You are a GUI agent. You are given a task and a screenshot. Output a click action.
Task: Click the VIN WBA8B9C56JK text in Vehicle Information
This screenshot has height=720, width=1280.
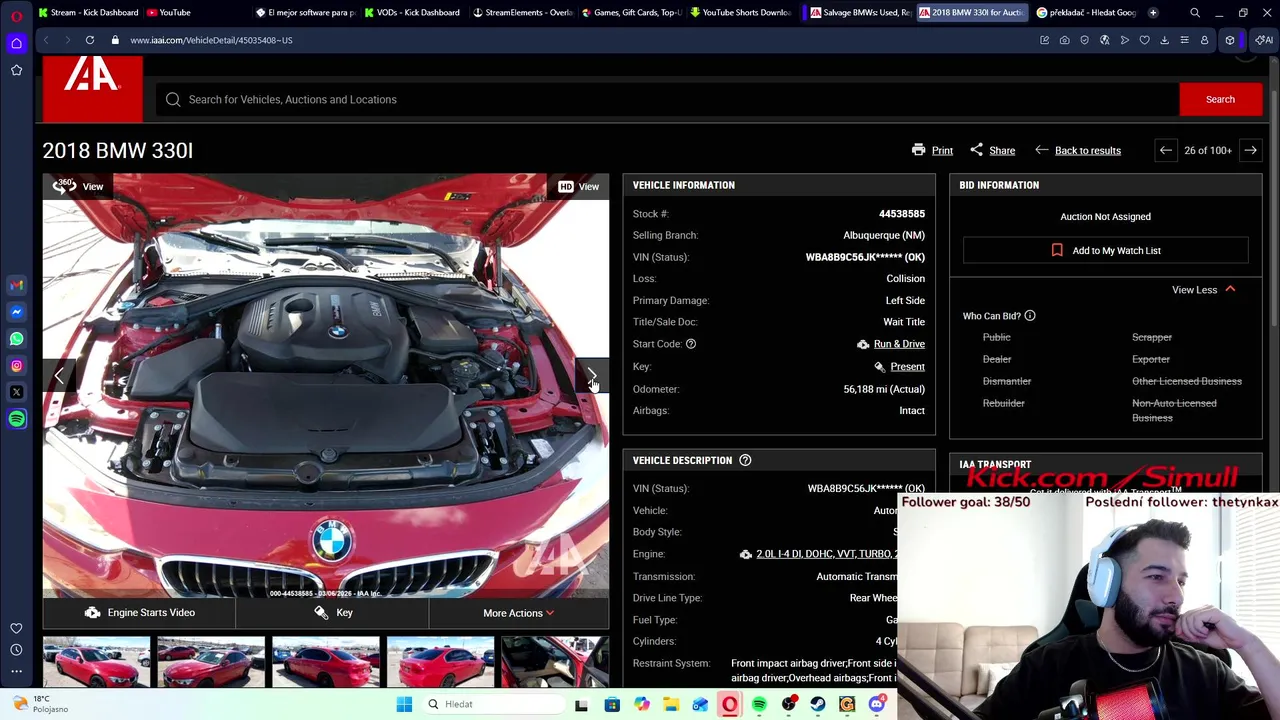865,257
